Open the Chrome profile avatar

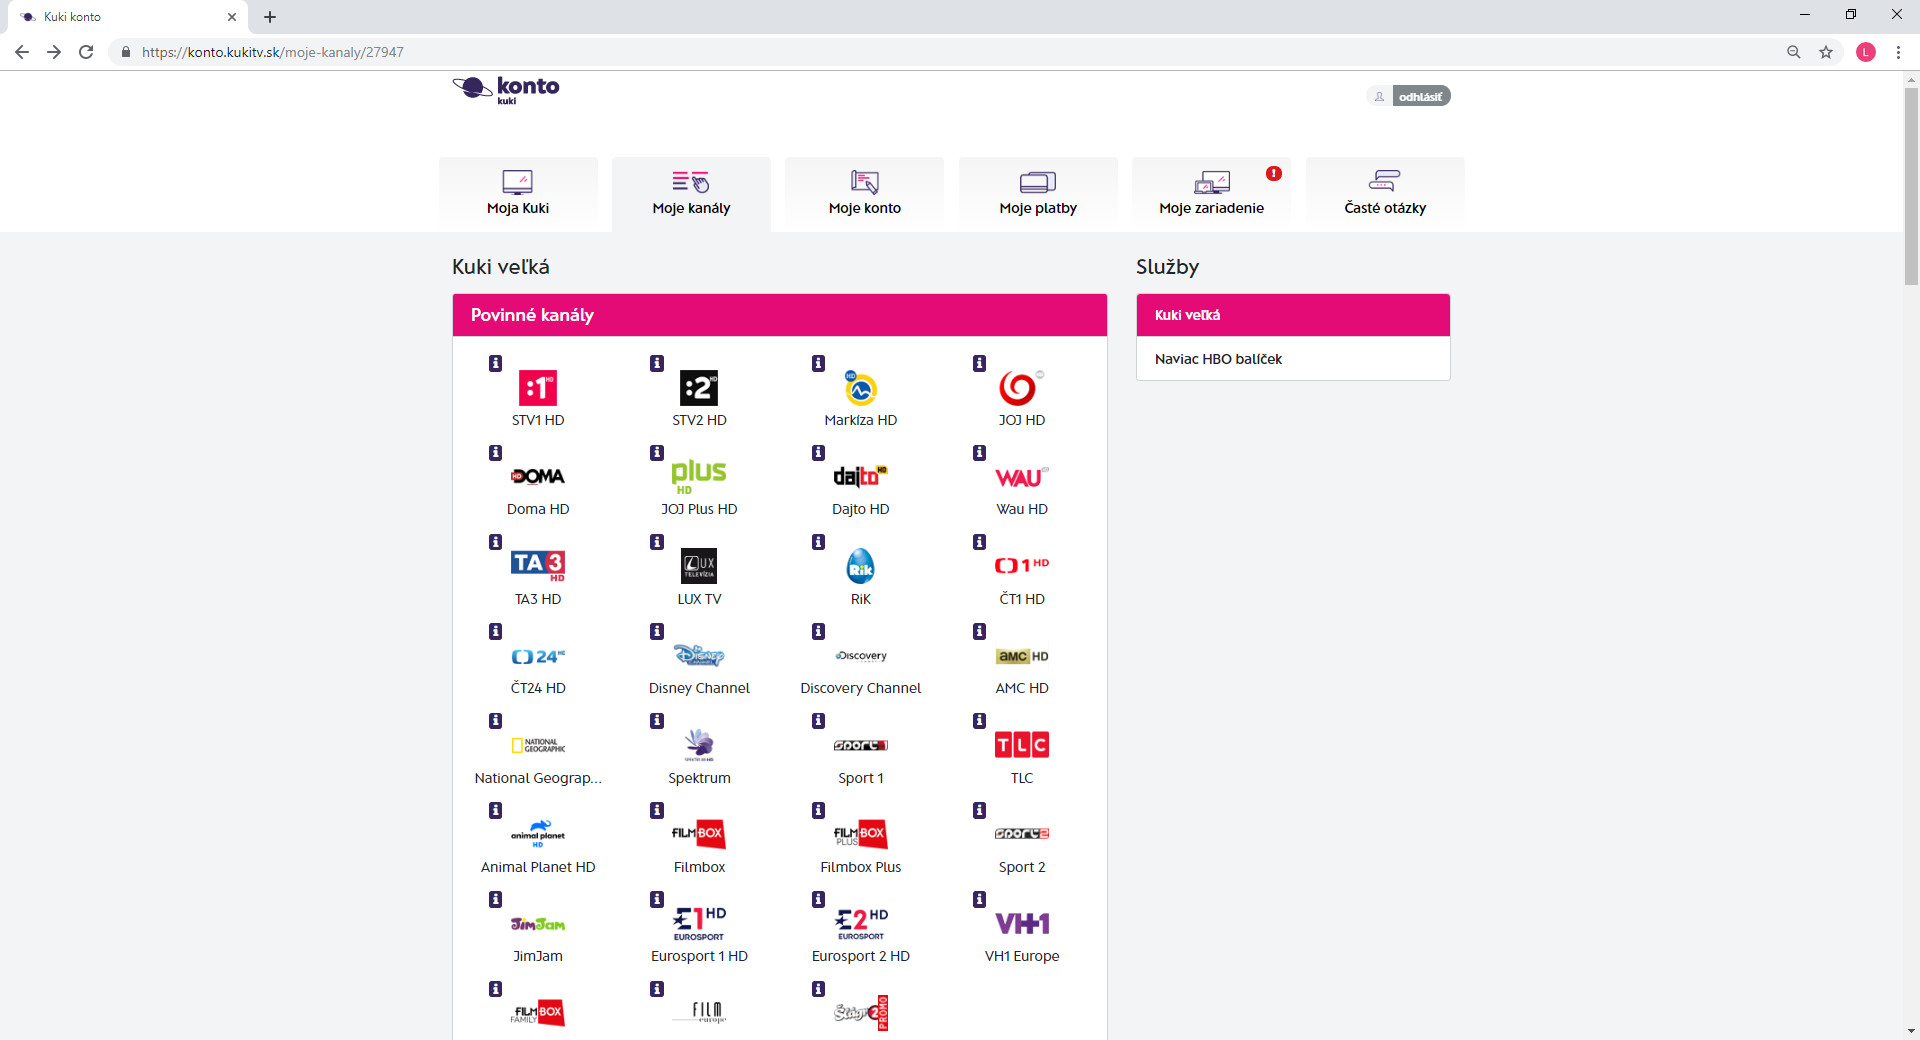[x=1866, y=52]
